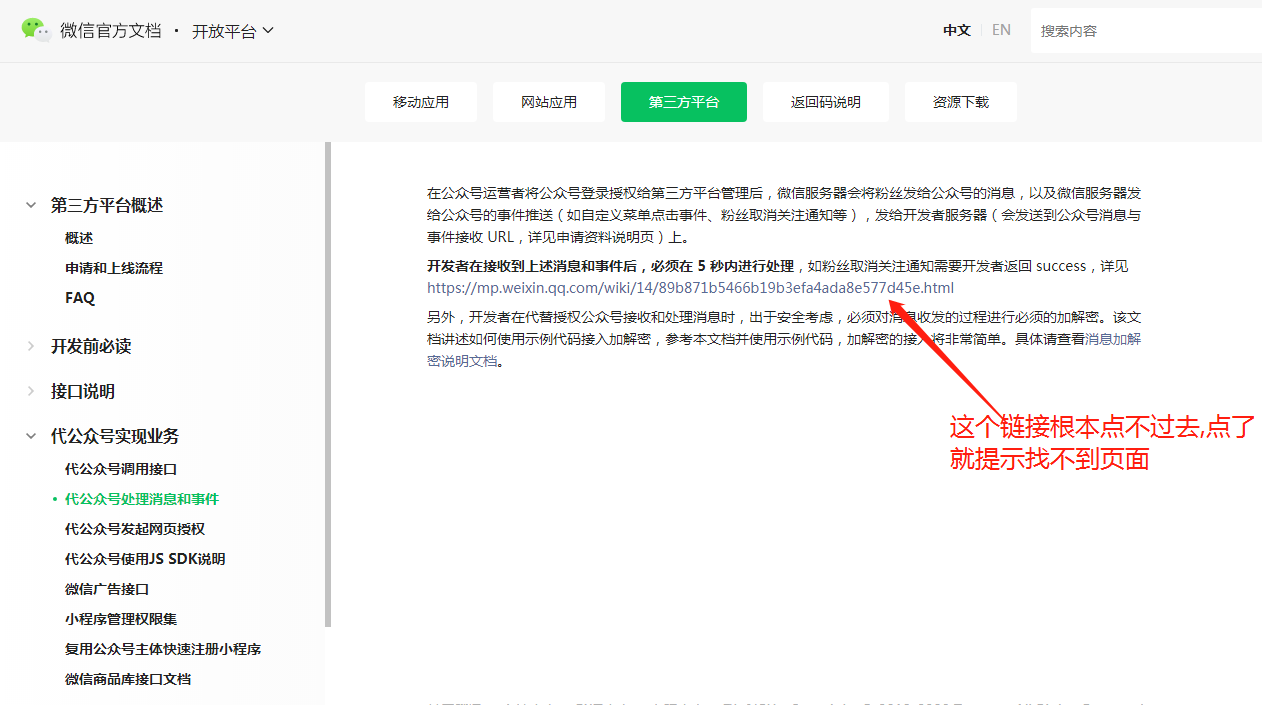Open the 概述 page in the sidebar
This screenshot has width=1262, height=705.
point(79,238)
